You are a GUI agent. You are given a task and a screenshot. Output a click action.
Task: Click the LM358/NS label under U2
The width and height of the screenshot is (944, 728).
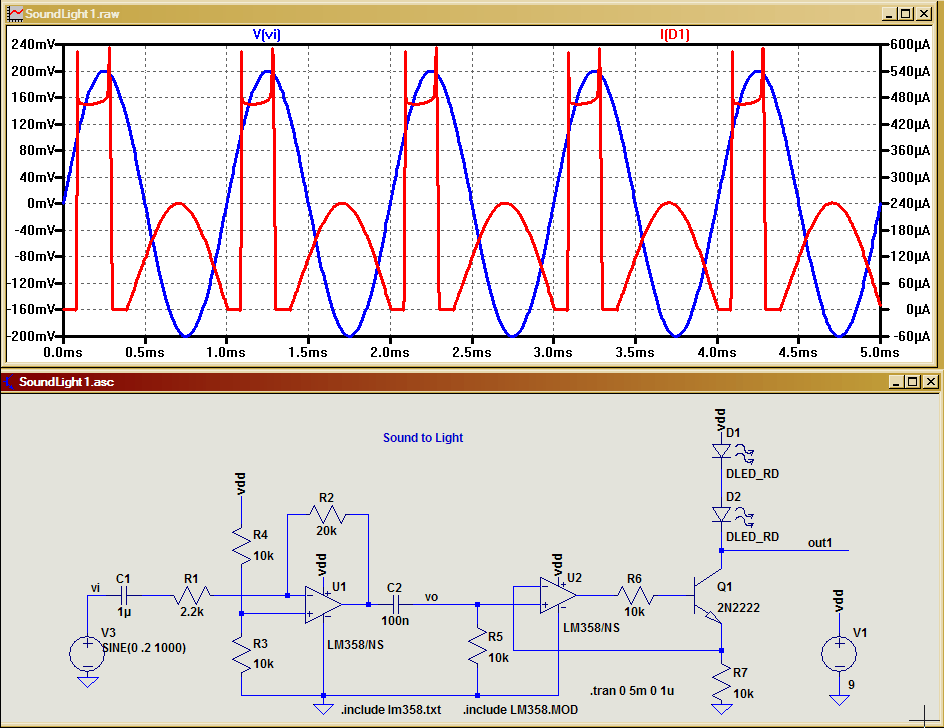591,627
